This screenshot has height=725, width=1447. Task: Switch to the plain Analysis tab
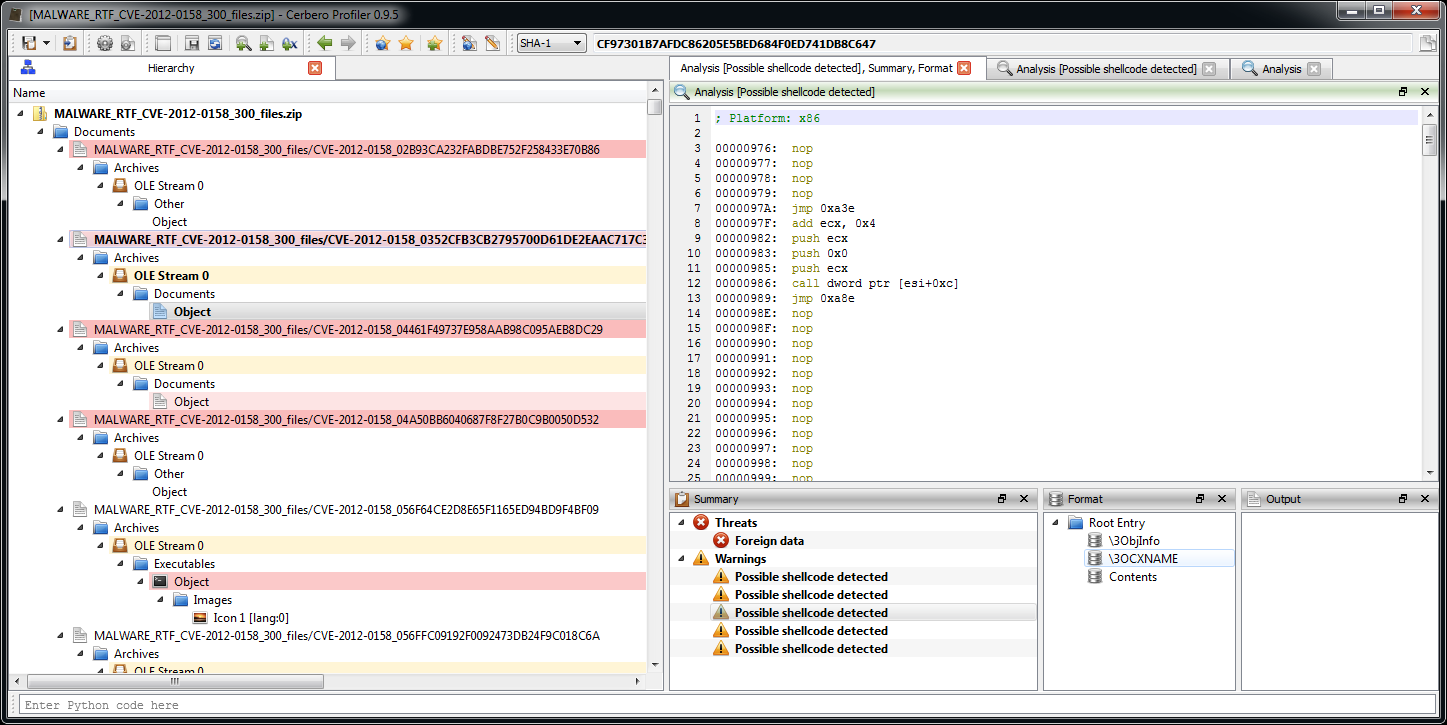point(1282,69)
